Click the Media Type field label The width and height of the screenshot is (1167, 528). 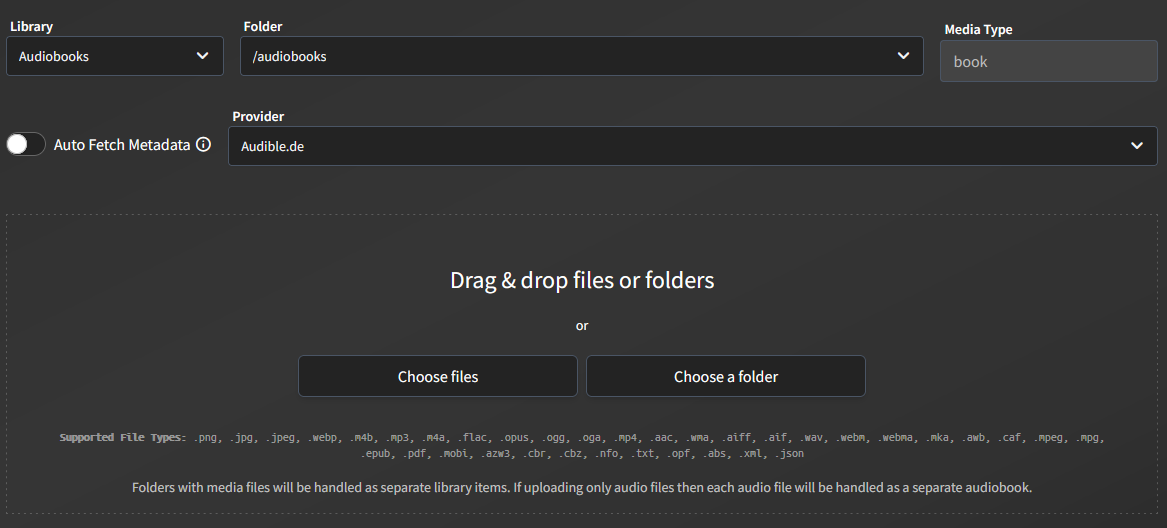click(978, 30)
